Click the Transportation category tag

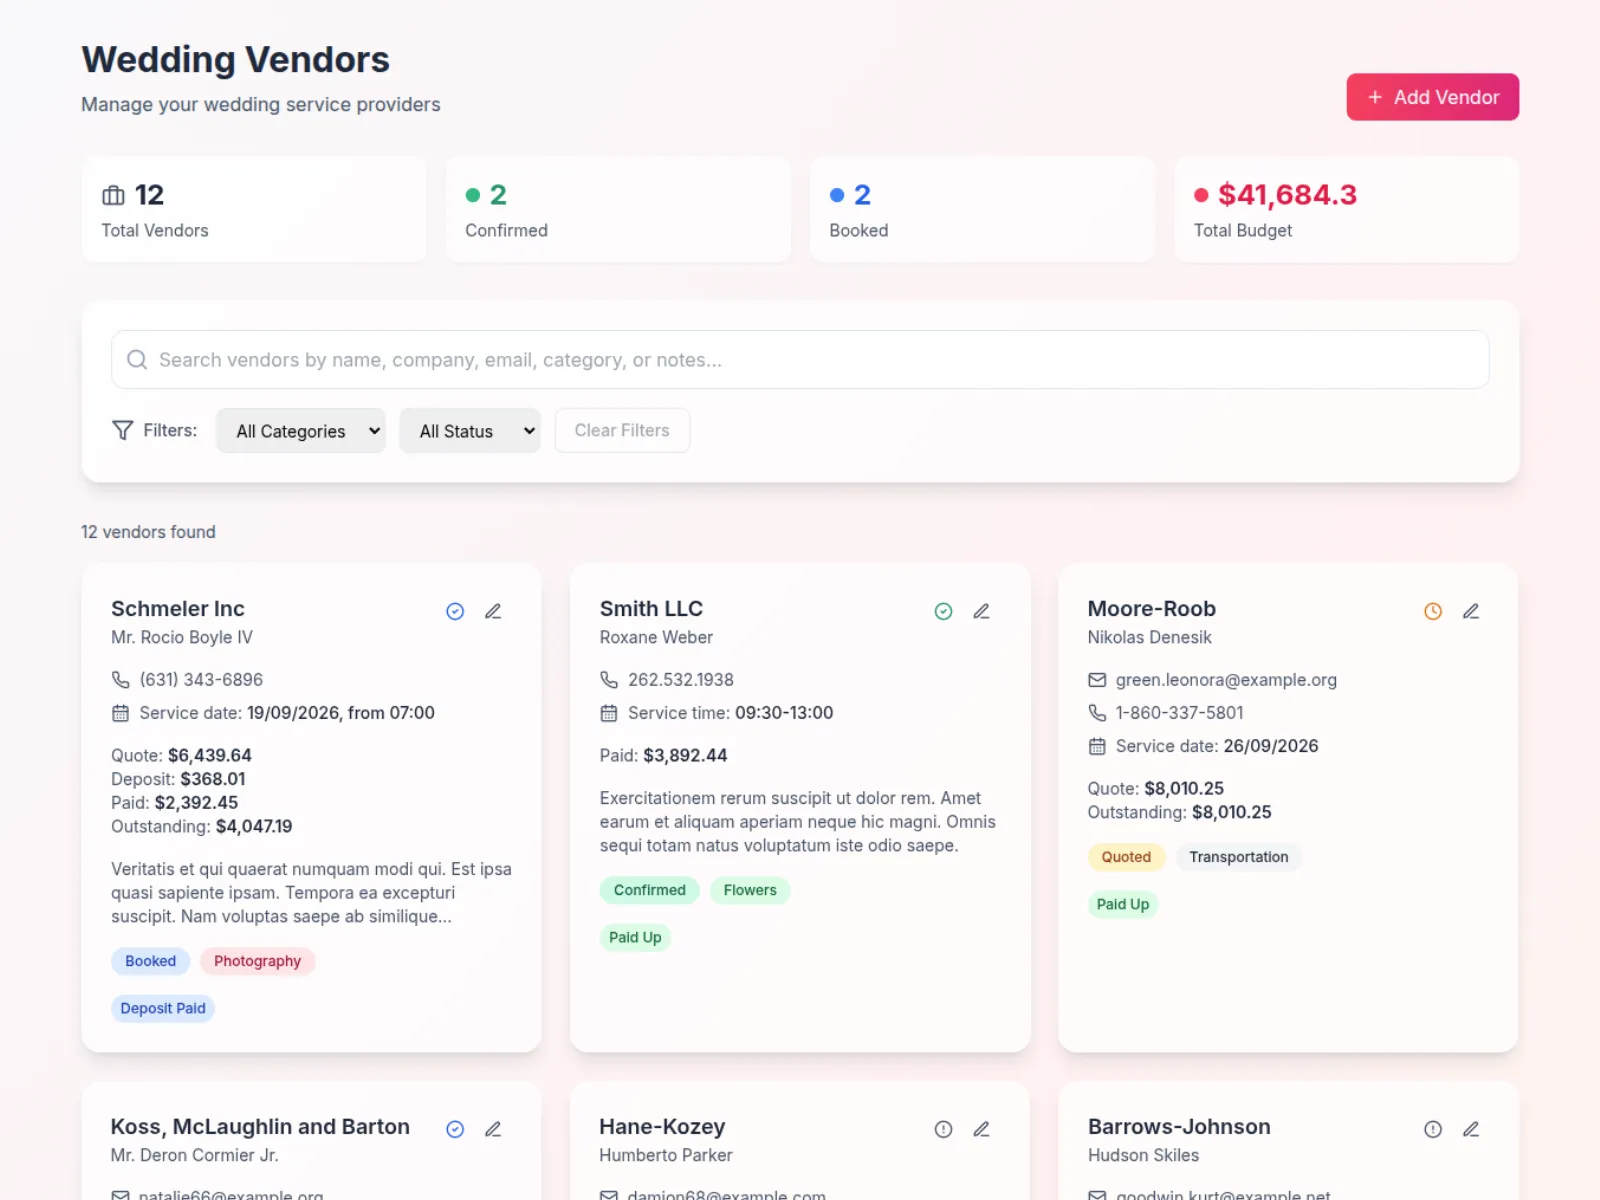1239,857
